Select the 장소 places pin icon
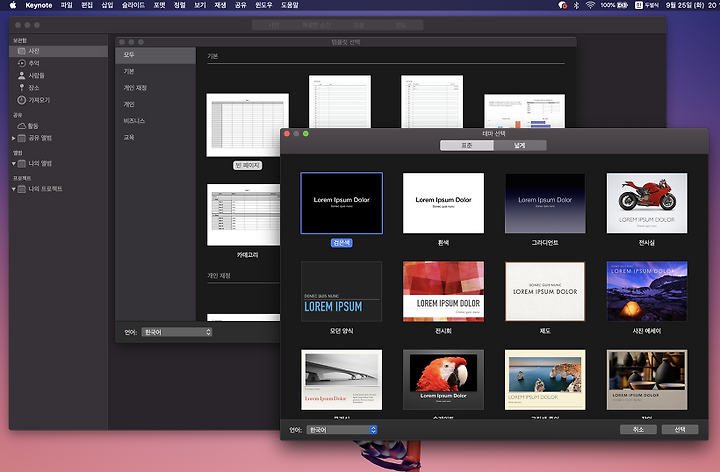This screenshot has height=472, width=720. click(x=21, y=87)
